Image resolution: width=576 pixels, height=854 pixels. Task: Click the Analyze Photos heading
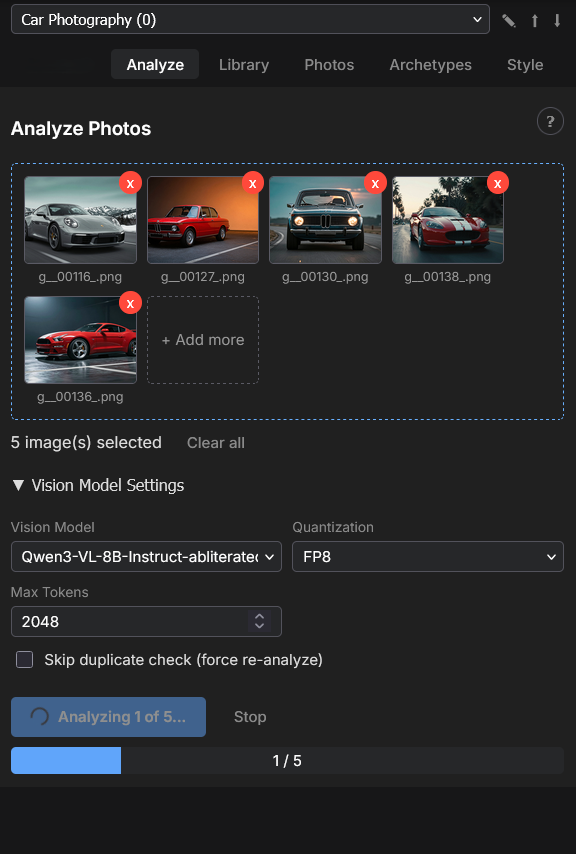(x=81, y=129)
